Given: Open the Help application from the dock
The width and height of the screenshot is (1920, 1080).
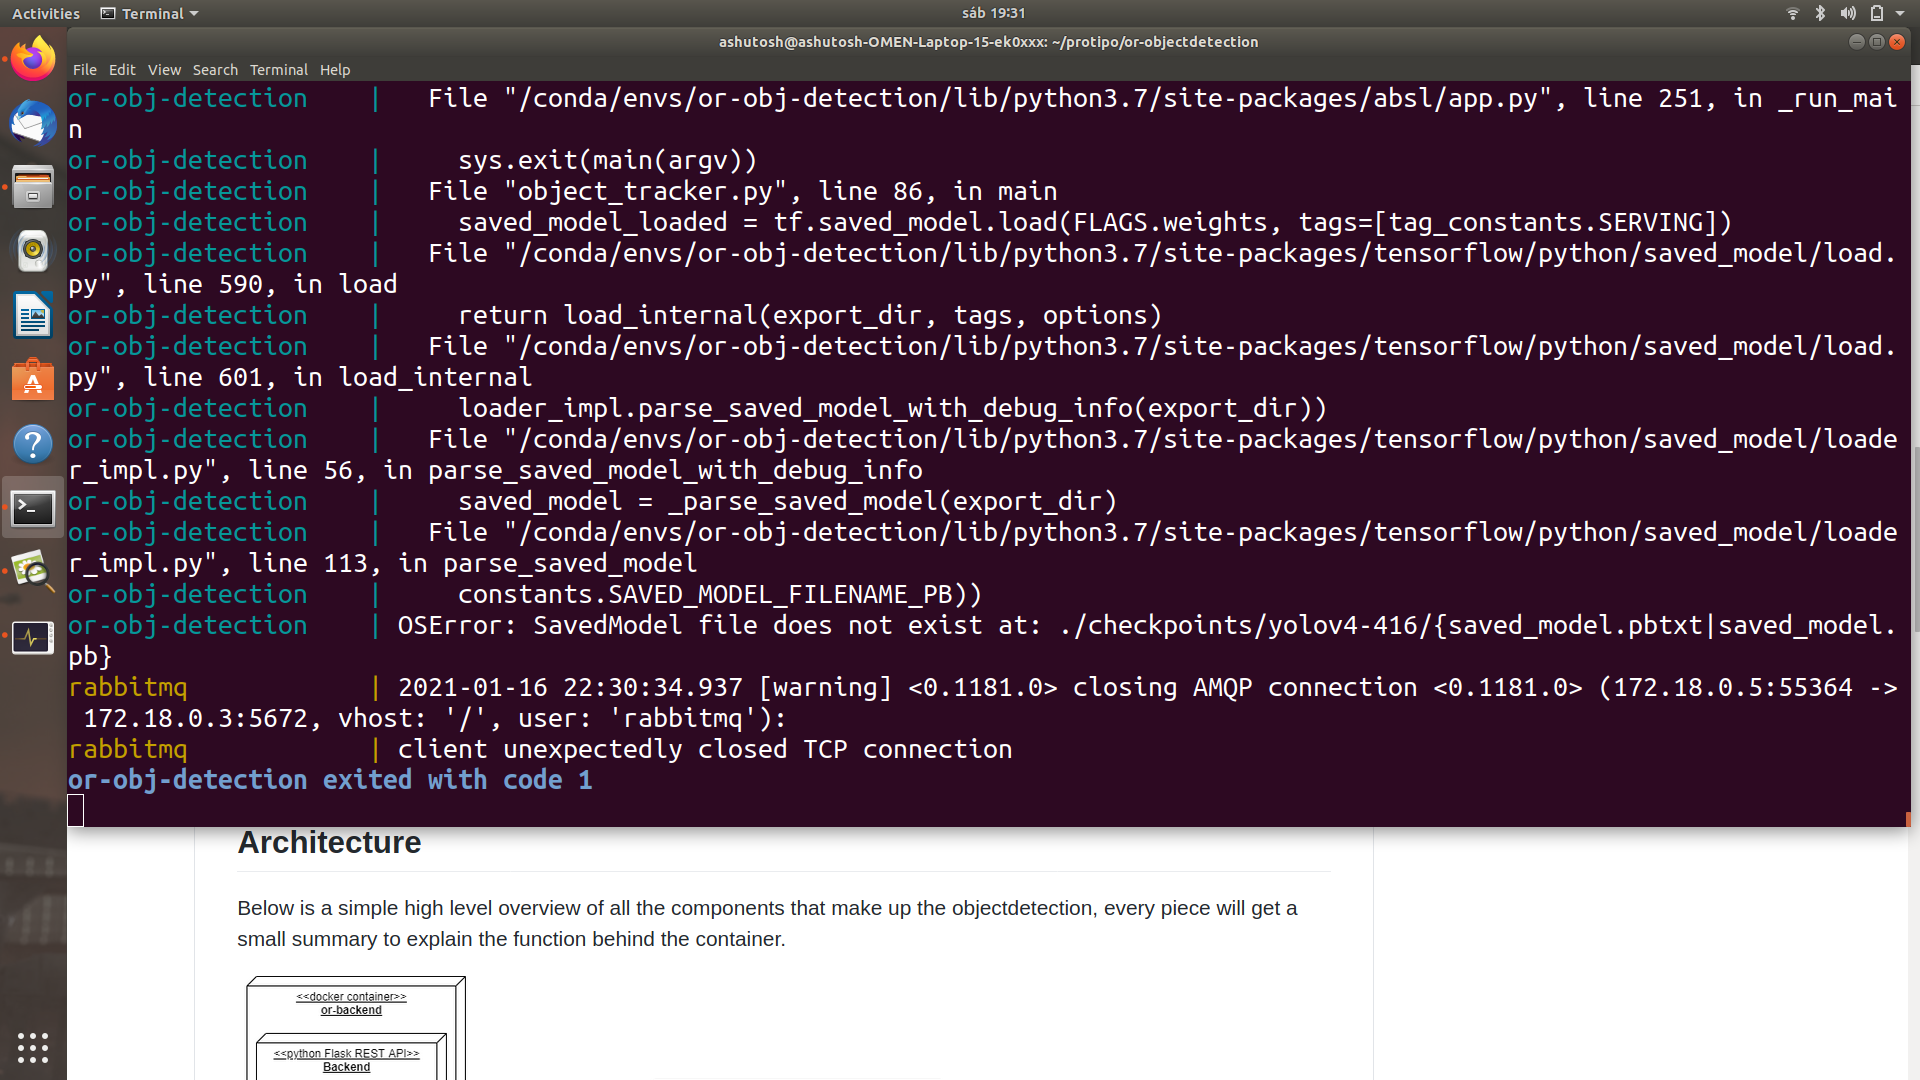Looking at the screenshot, I should pyautogui.click(x=33, y=444).
